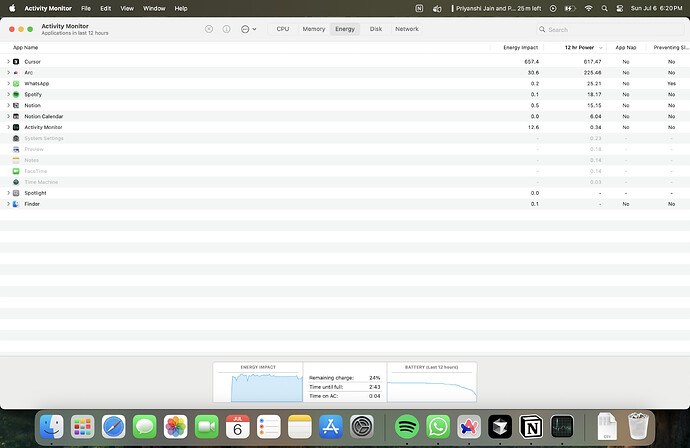The width and height of the screenshot is (690, 448).
Task: Switch to the Disk tab
Action: [375, 29]
